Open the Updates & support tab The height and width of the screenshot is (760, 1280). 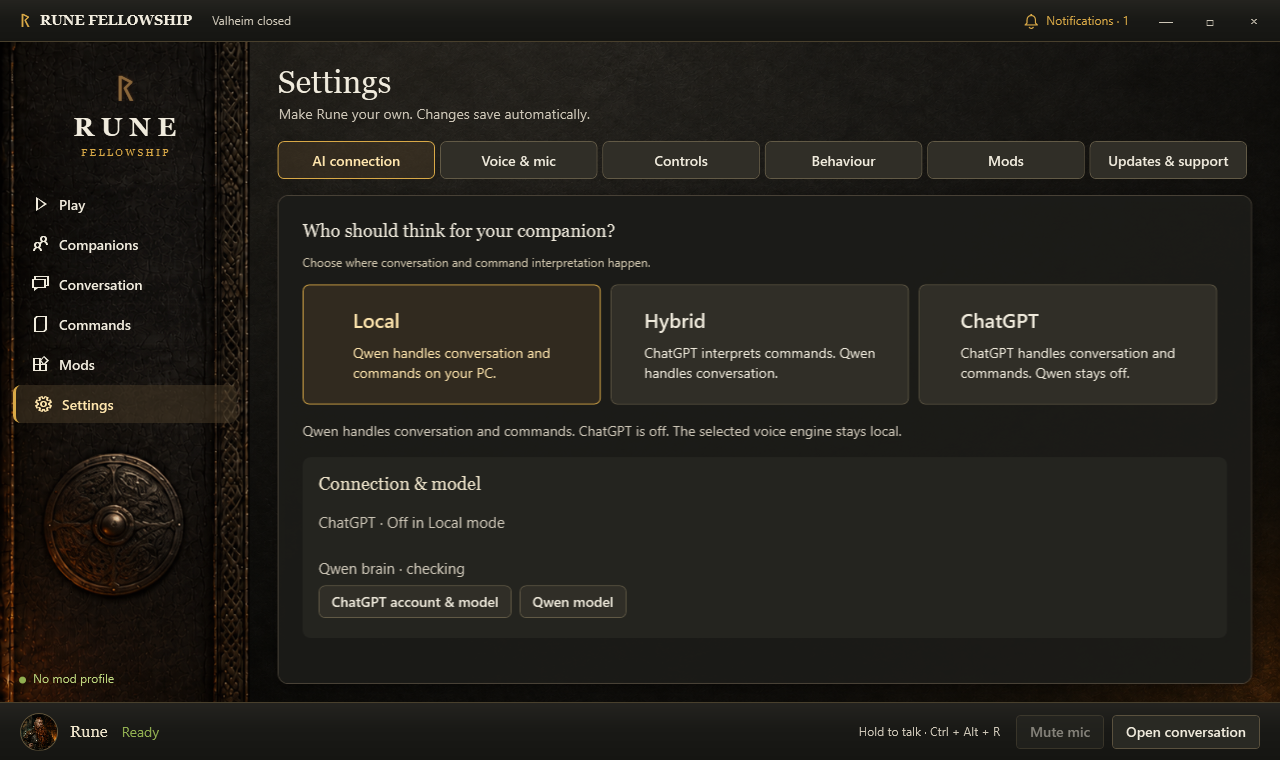(1168, 160)
